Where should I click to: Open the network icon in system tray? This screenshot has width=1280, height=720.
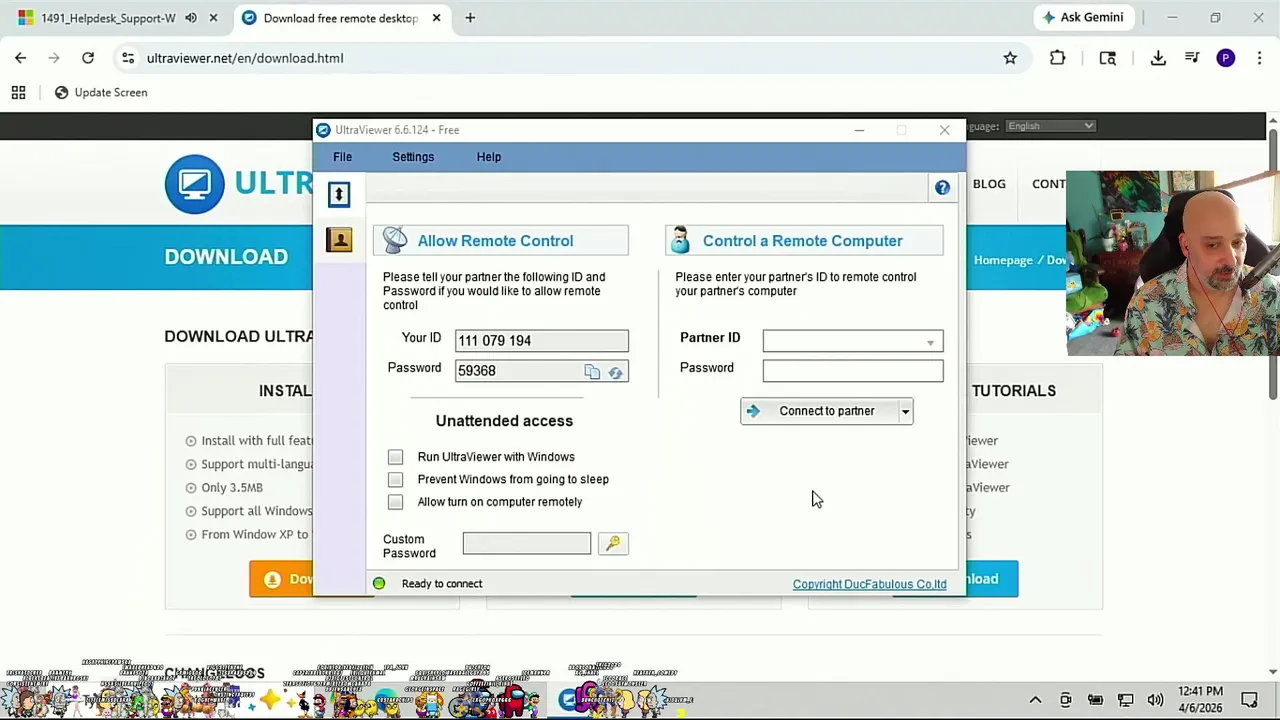point(1125,700)
